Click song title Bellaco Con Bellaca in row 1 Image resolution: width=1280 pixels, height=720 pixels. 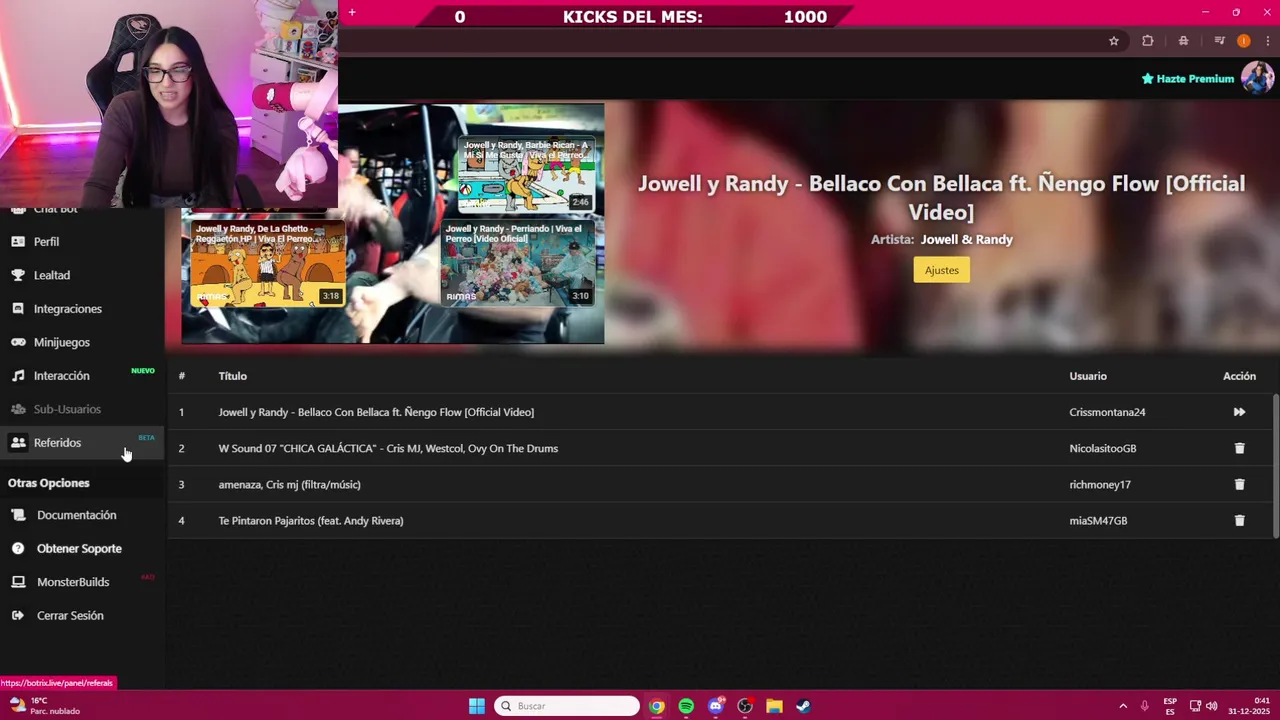click(376, 412)
